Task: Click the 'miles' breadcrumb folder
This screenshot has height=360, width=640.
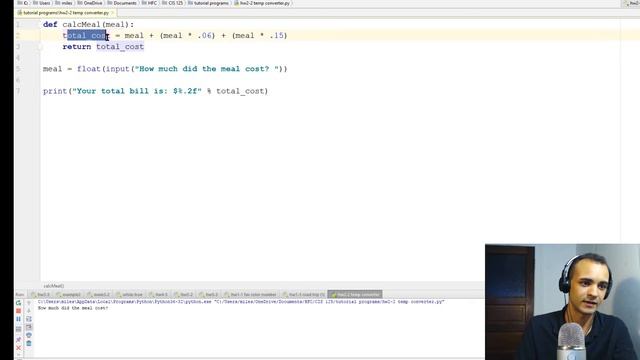Action: point(64,3)
